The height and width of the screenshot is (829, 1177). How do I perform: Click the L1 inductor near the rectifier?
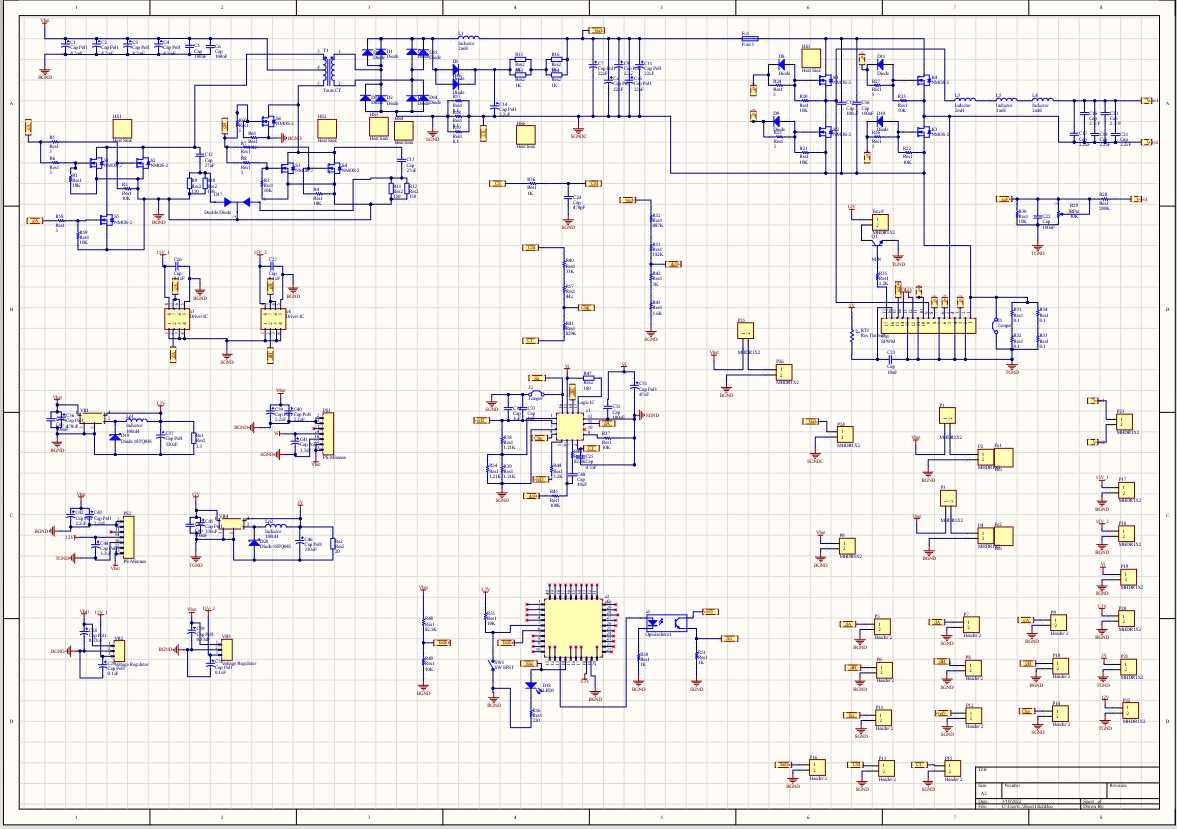[x=467, y=38]
